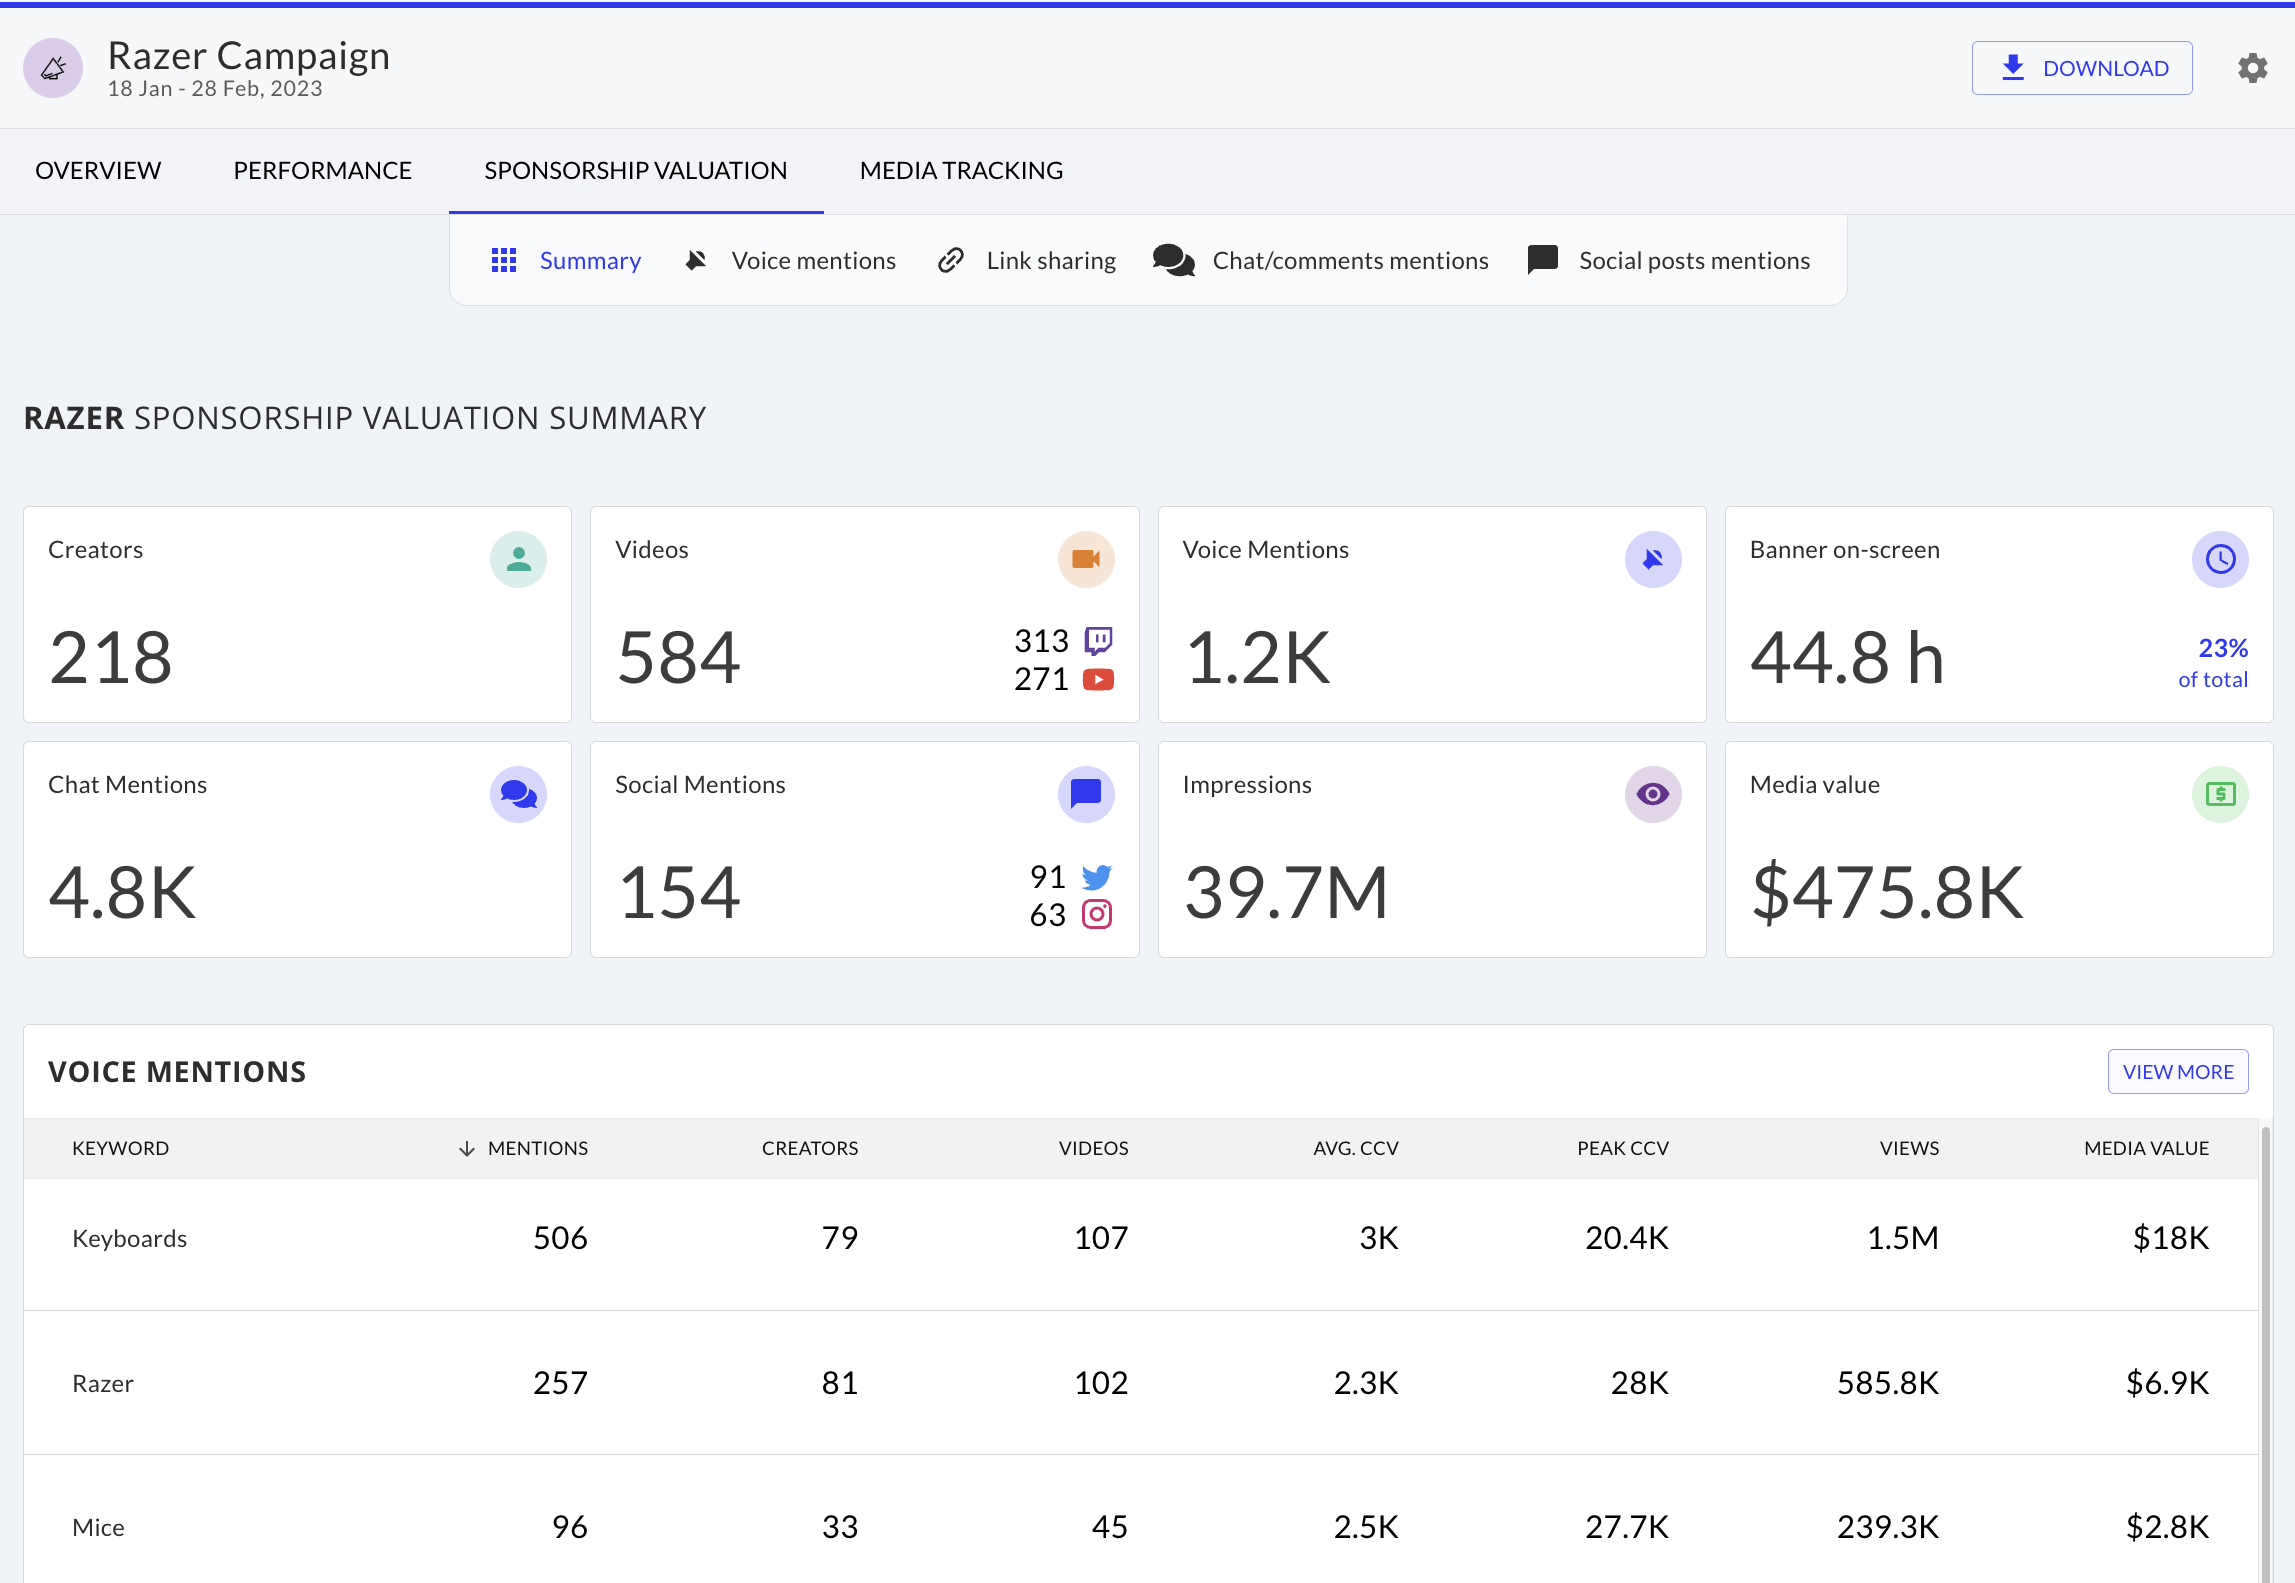The width and height of the screenshot is (2295, 1583).
Task: Click Mice media value $2.8K
Action: tap(2168, 1527)
